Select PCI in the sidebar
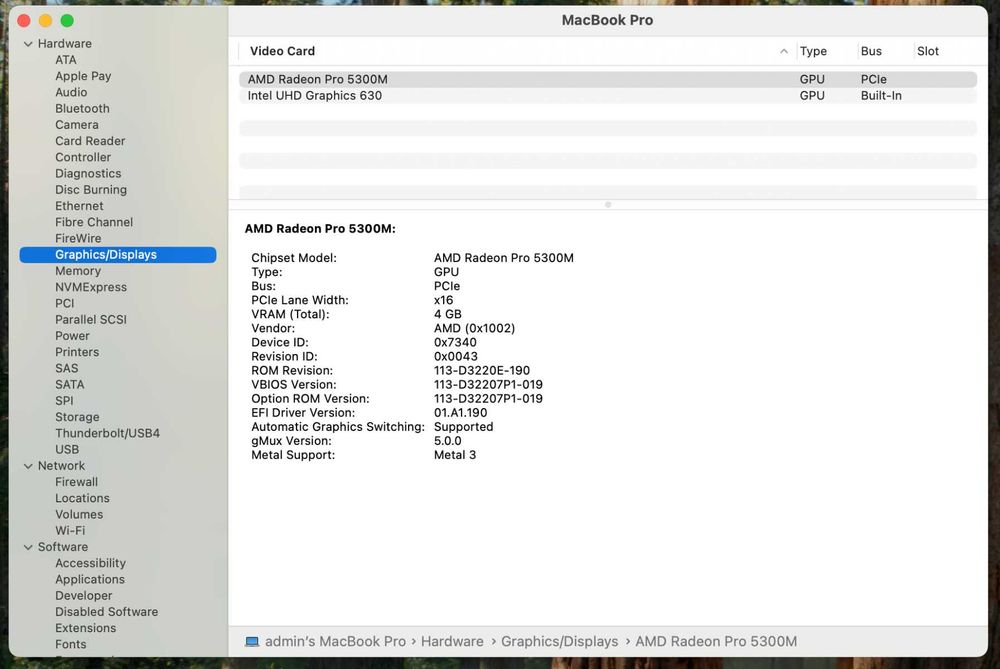 64,304
